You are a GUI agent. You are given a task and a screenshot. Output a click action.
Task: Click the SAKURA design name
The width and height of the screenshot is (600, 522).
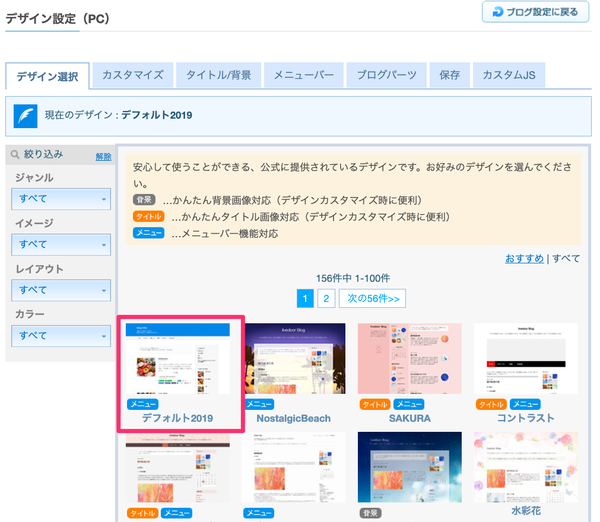(410, 418)
